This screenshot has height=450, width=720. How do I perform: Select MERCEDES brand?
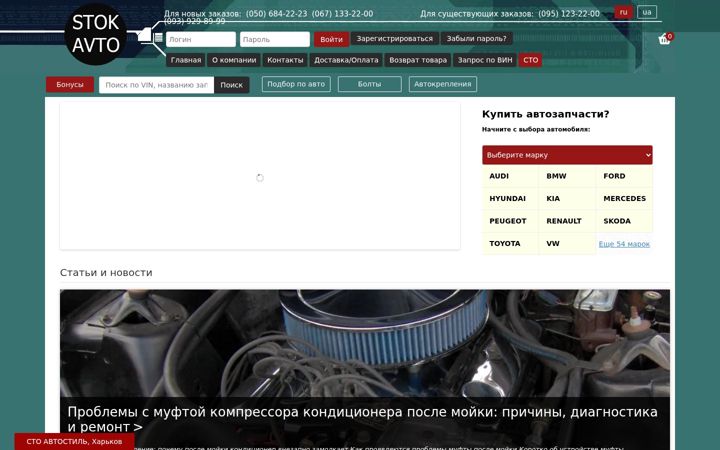pyautogui.click(x=624, y=198)
